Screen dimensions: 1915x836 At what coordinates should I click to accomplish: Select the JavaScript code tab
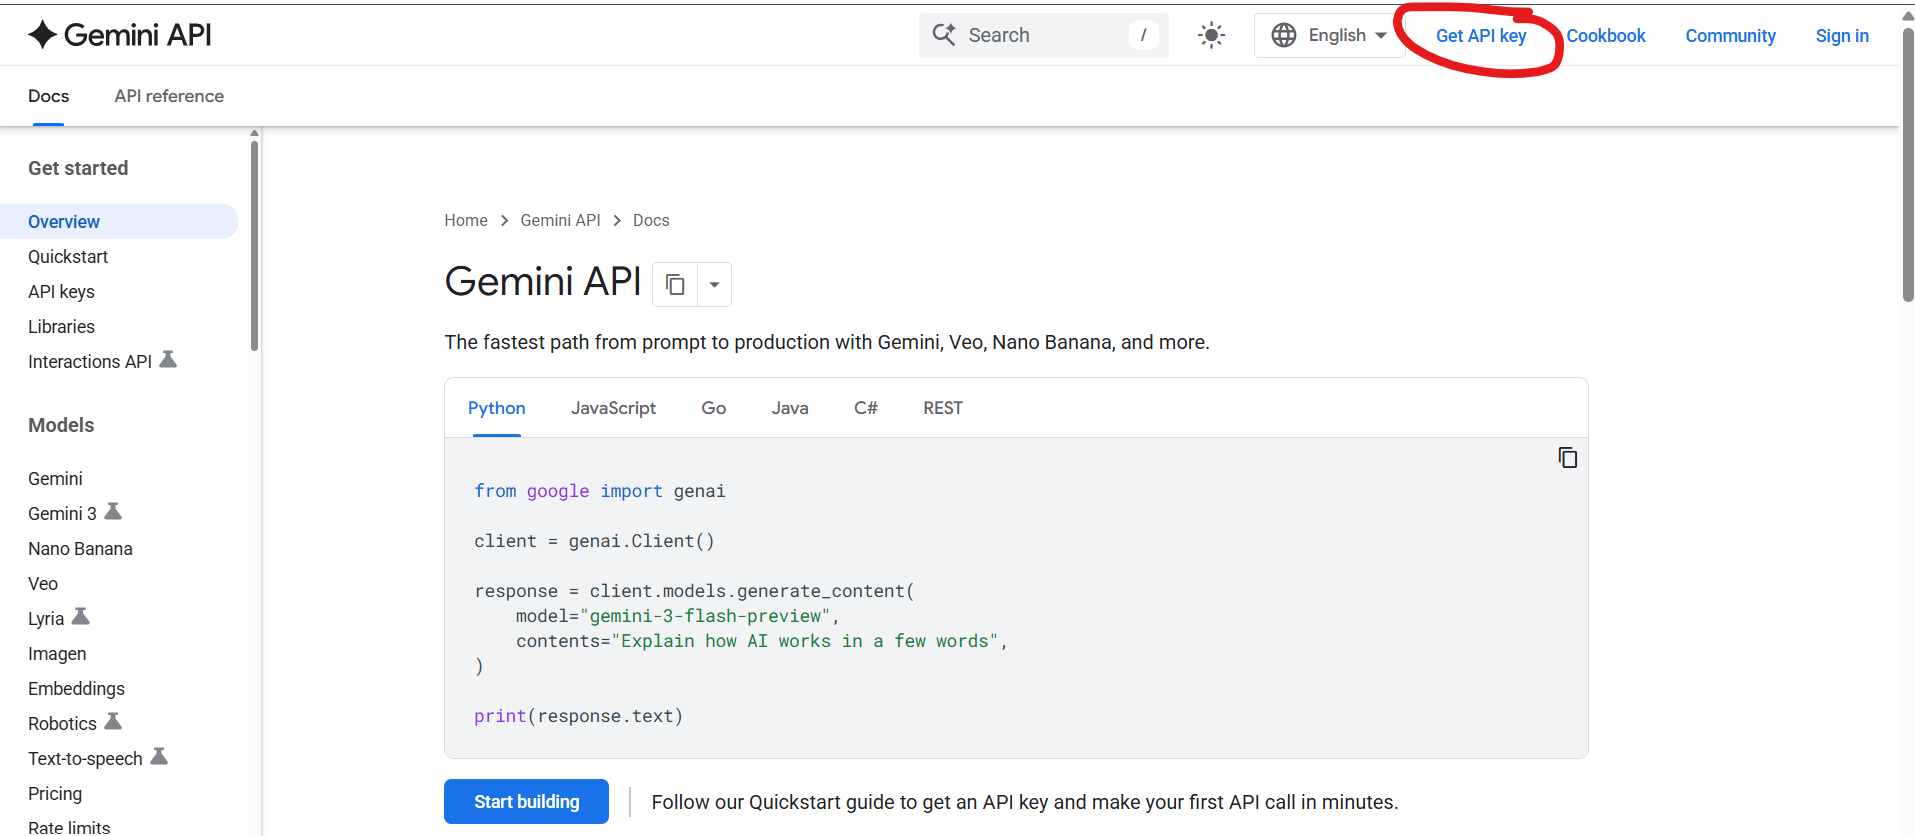click(x=613, y=408)
